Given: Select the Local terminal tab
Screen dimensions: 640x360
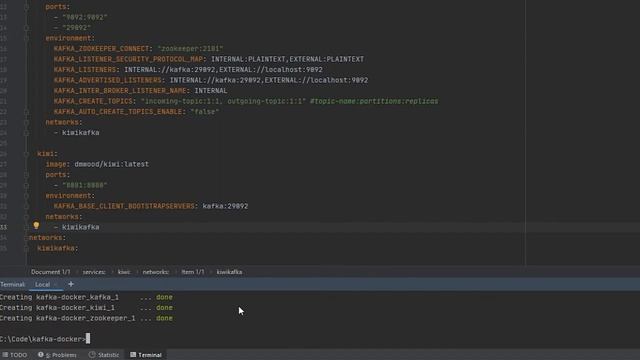Looking at the screenshot, I should tap(42, 284).
